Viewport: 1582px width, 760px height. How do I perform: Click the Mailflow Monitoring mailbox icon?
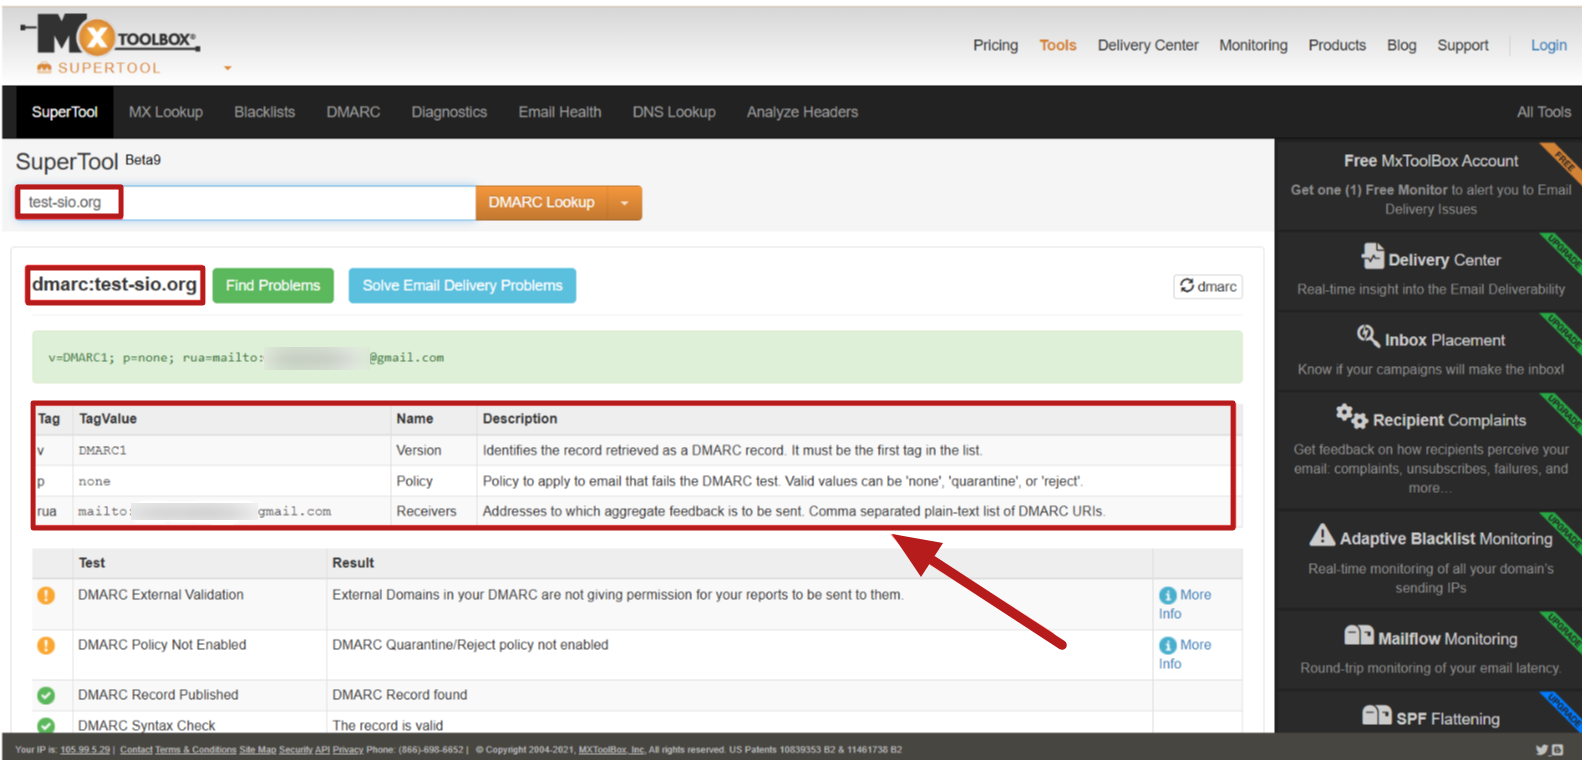tap(1359, 635)
